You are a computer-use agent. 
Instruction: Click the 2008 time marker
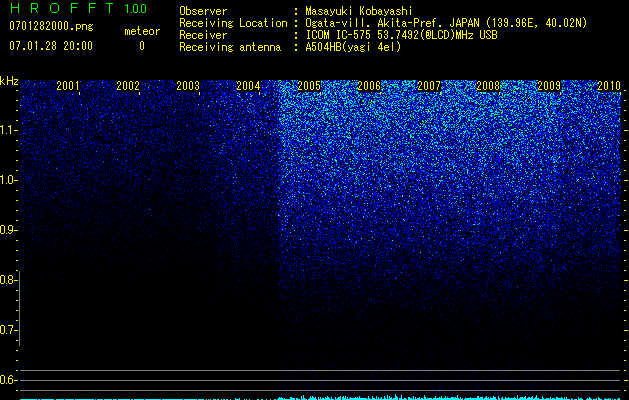(489, 85)
